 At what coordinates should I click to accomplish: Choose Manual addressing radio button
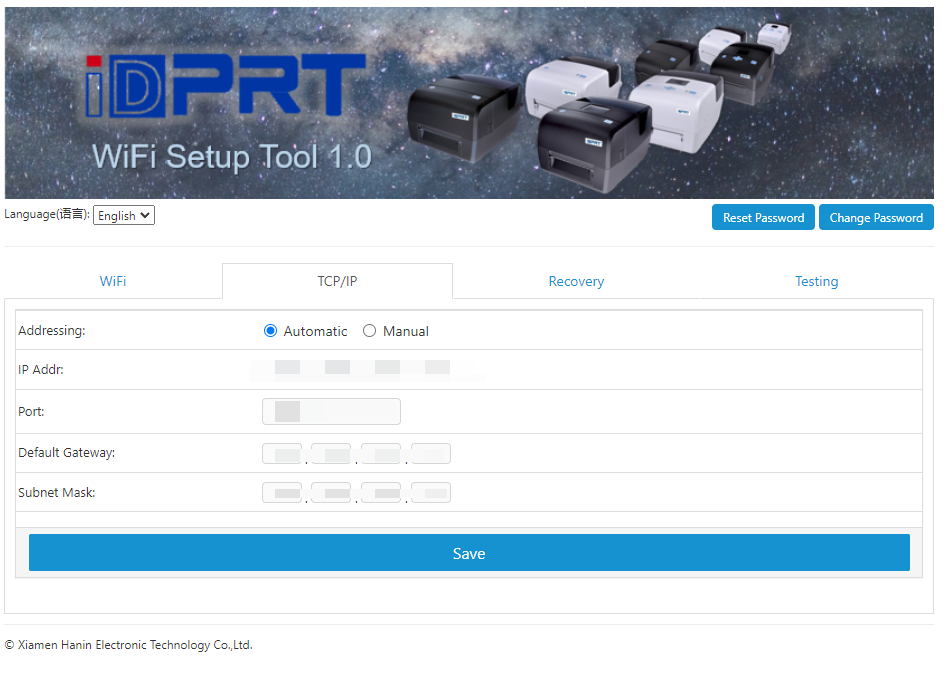pos(369,331)
